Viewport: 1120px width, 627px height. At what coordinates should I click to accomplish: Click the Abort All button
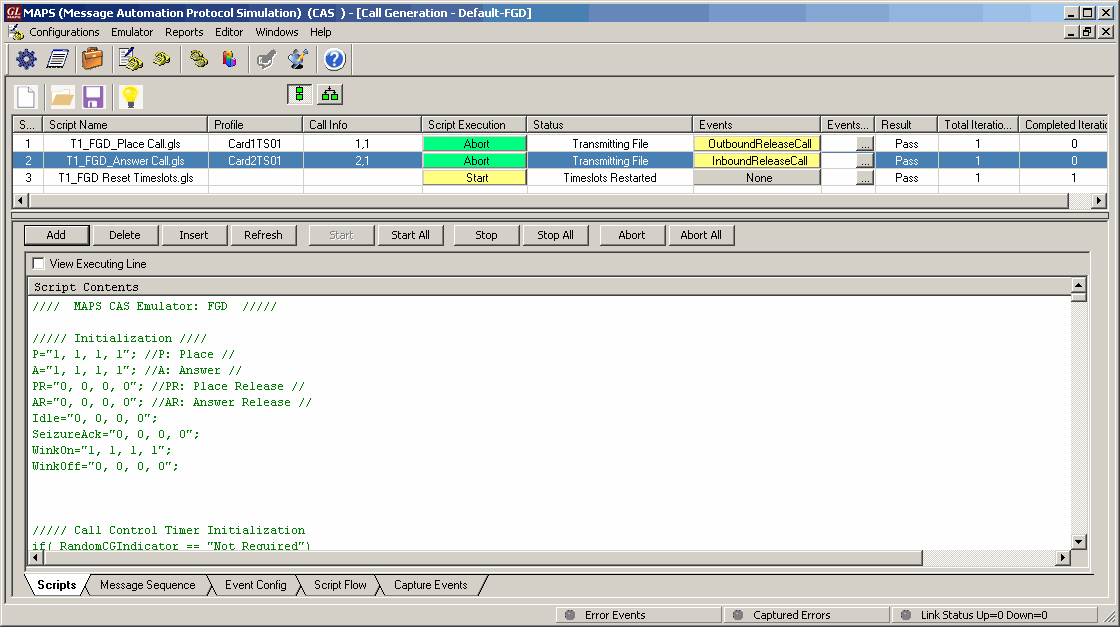coord(701,235)
